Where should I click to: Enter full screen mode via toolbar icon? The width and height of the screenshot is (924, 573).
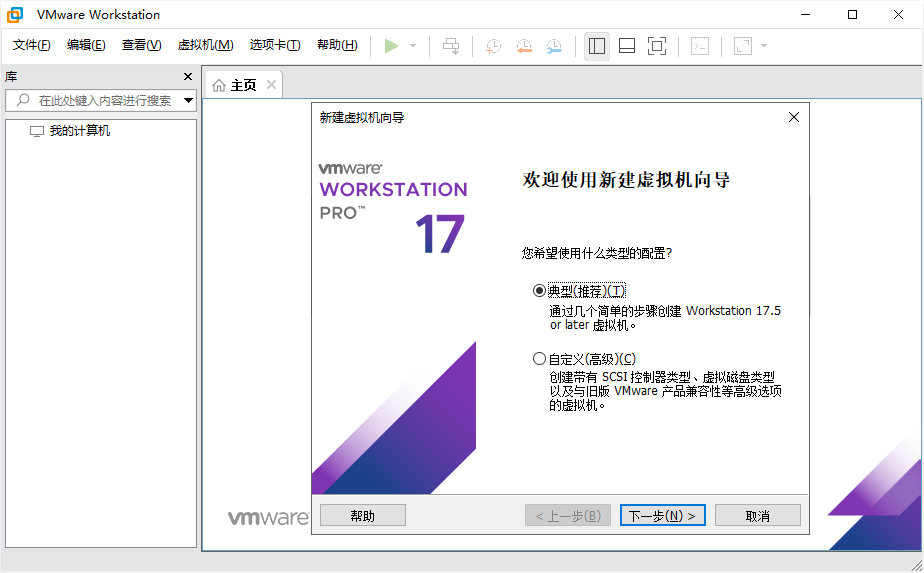(x=657, y=46)
